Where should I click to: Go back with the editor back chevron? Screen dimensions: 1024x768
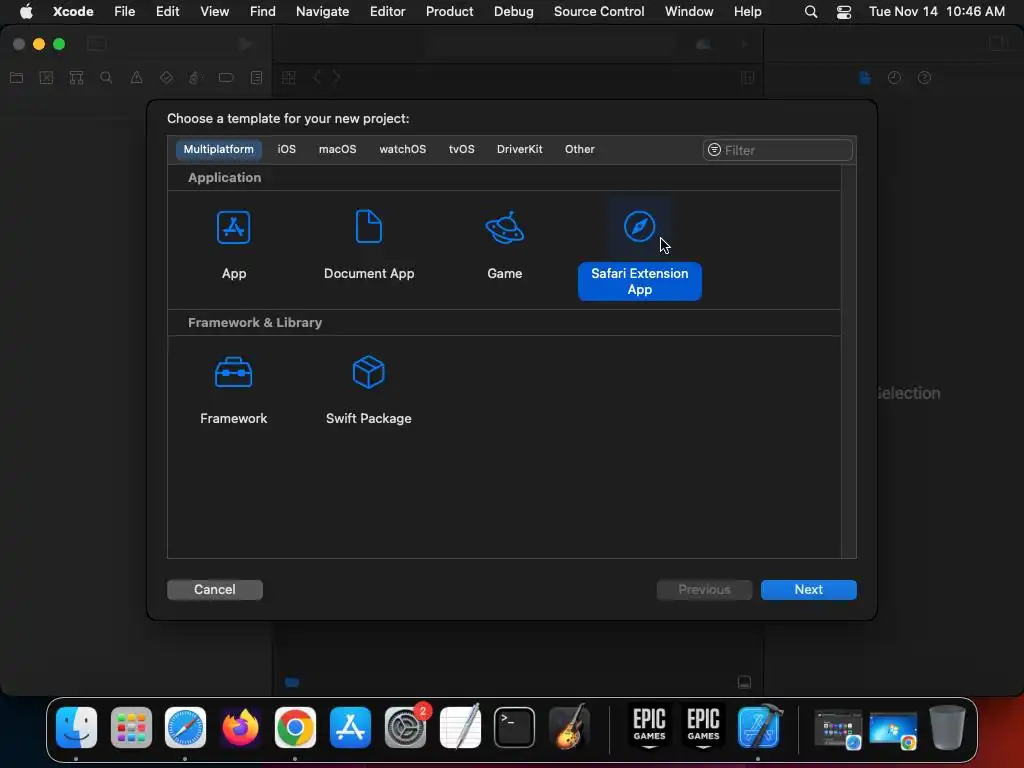tap(317, 78)
